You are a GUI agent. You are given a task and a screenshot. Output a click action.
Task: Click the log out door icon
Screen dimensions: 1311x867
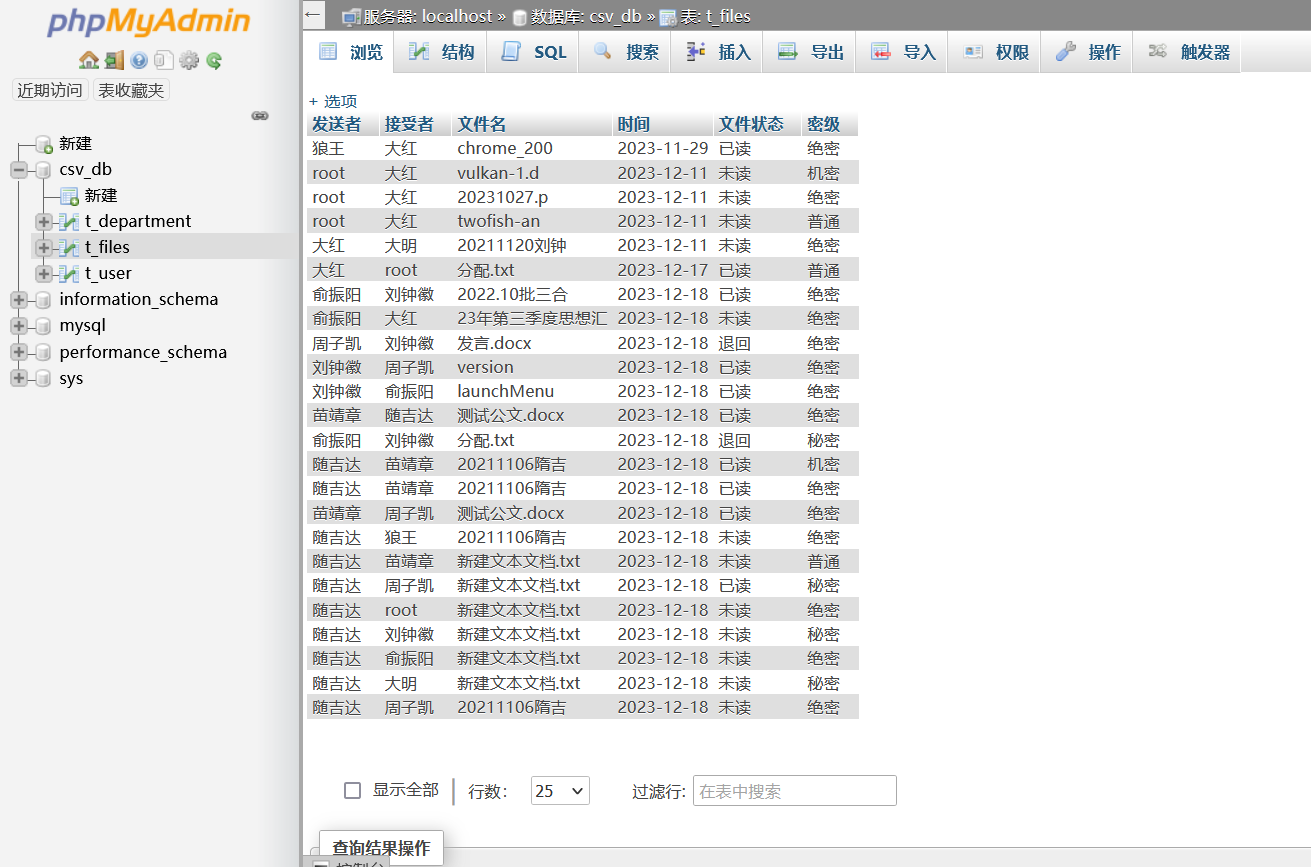pyautogui.click(x=115, y=60)
